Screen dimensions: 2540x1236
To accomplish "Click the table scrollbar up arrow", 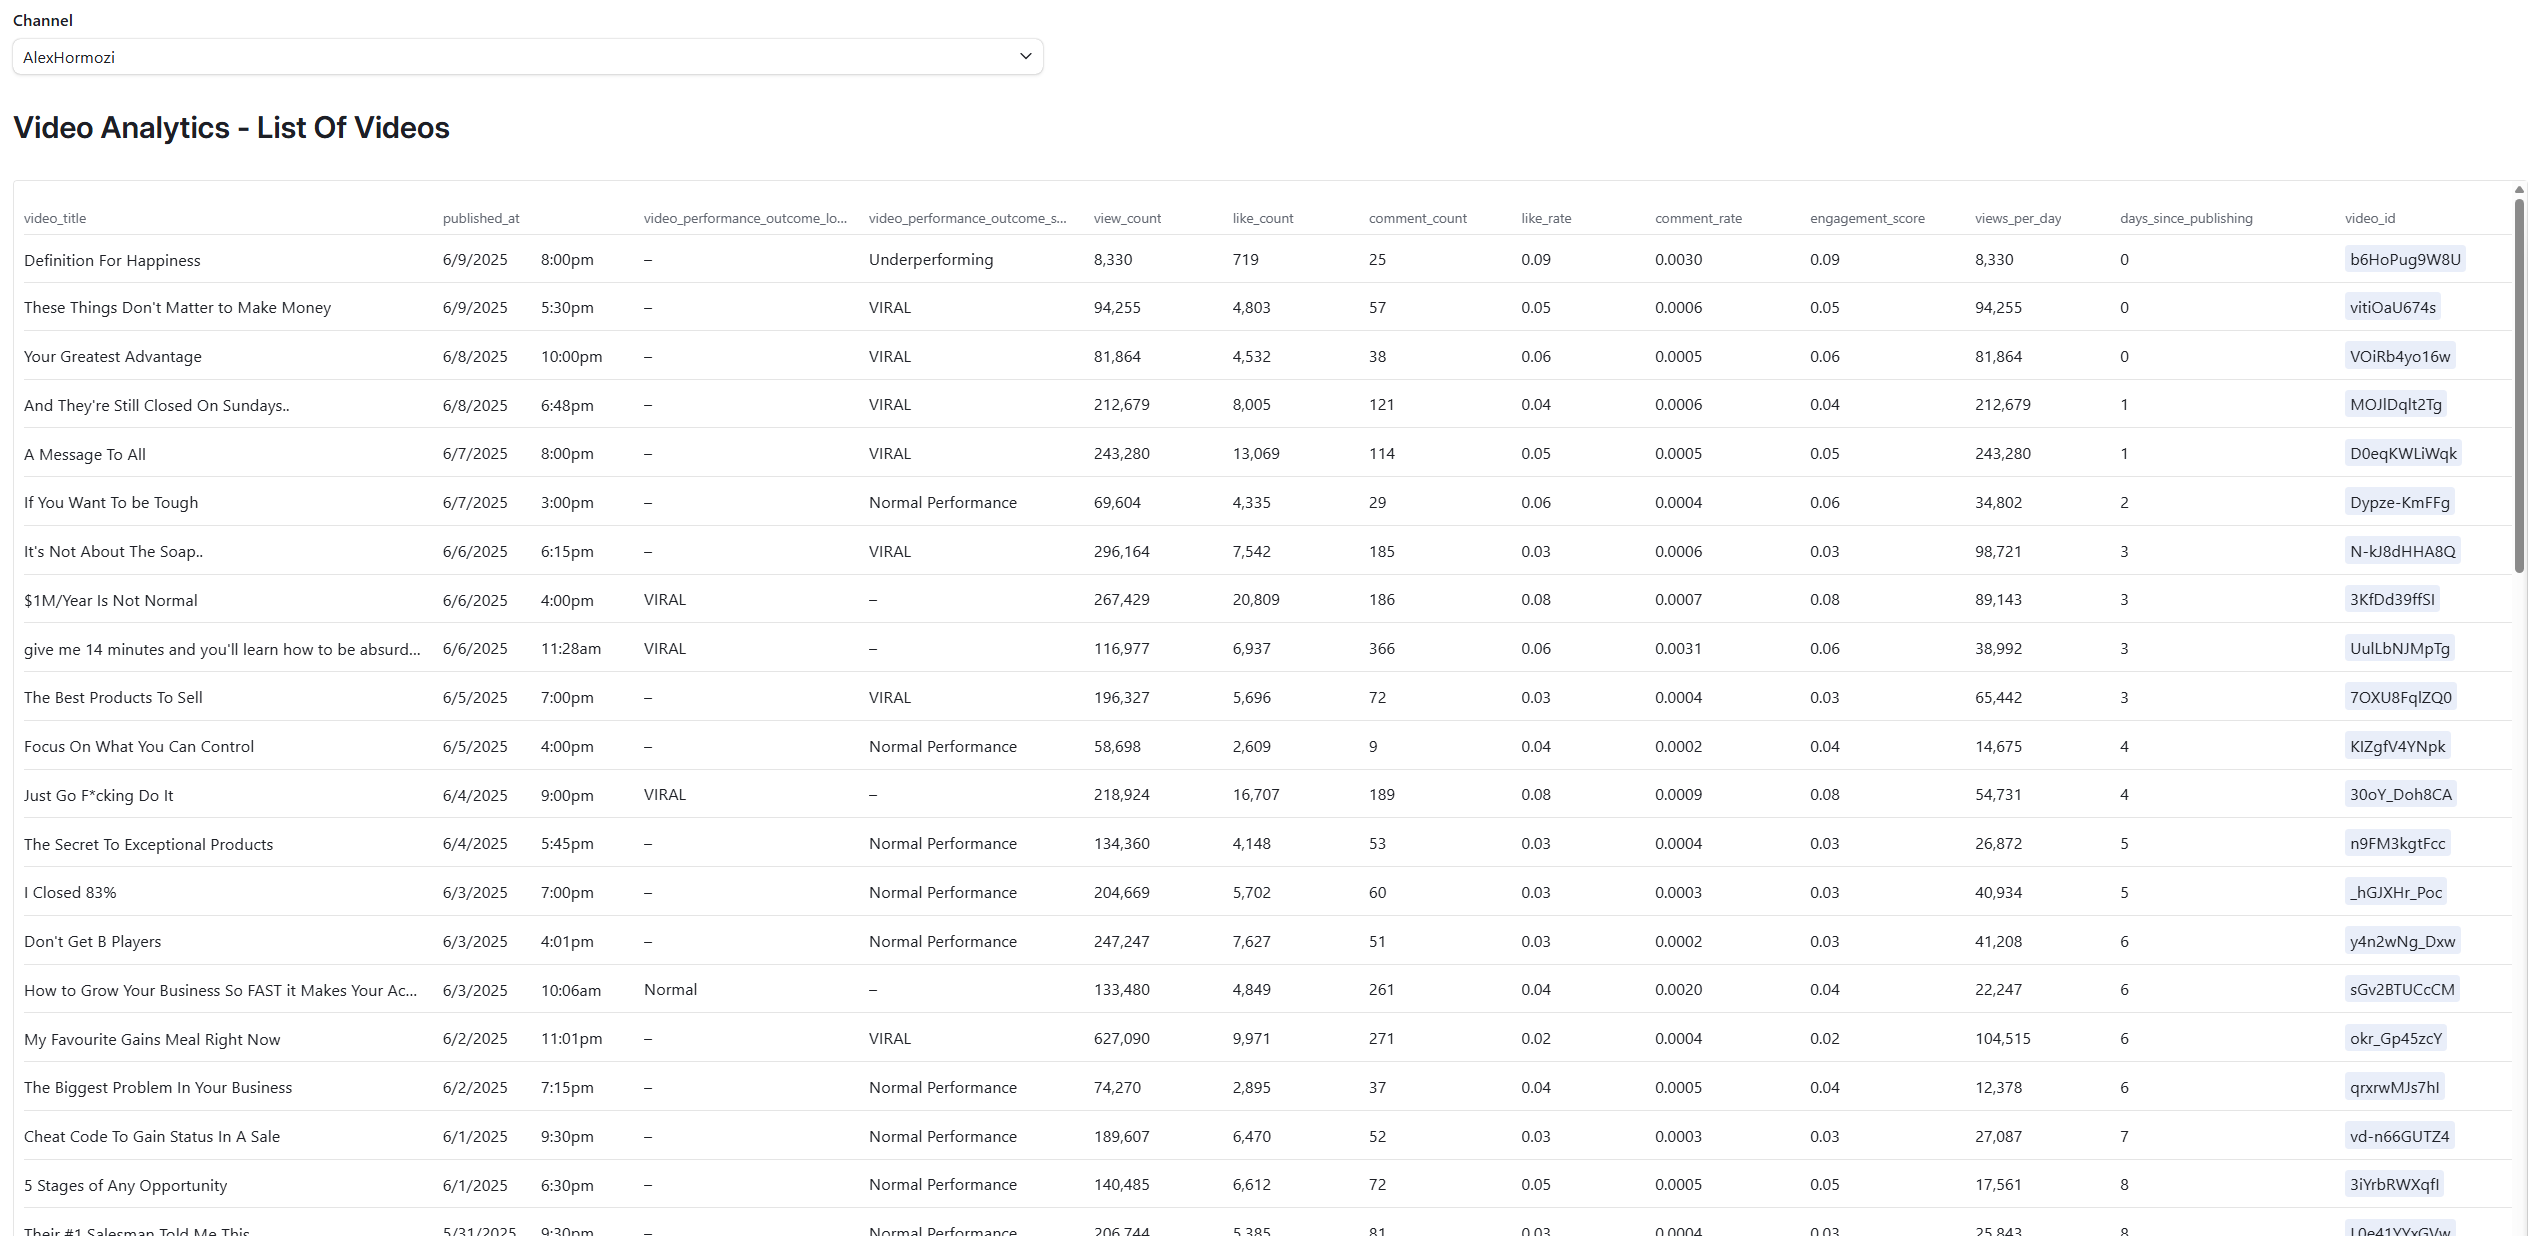I will (2519, 189).
